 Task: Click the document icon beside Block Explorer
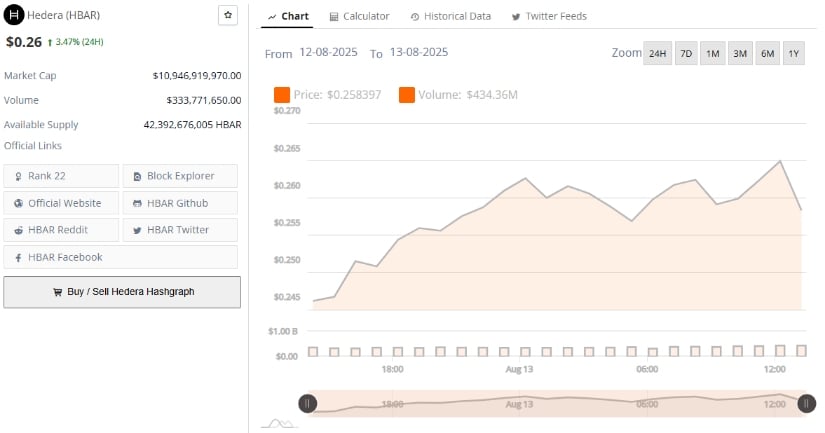(137, 176)
